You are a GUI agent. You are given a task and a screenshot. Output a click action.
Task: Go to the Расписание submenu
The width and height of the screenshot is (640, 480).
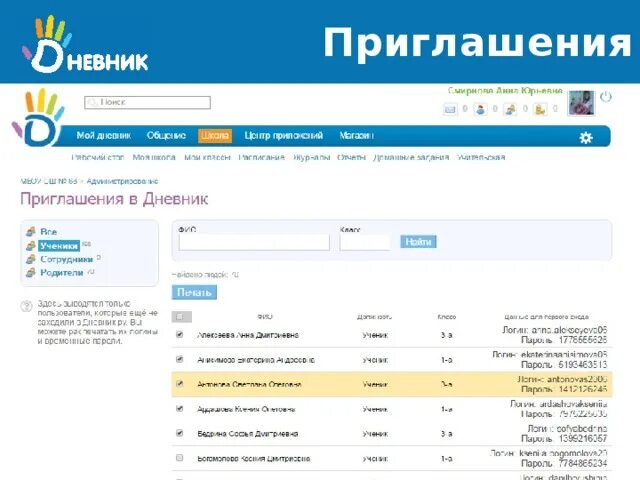coord(262,157)
